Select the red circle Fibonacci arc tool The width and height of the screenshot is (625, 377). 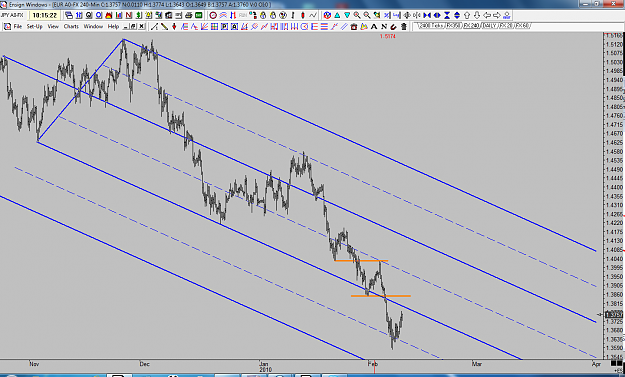coord(304,26)
